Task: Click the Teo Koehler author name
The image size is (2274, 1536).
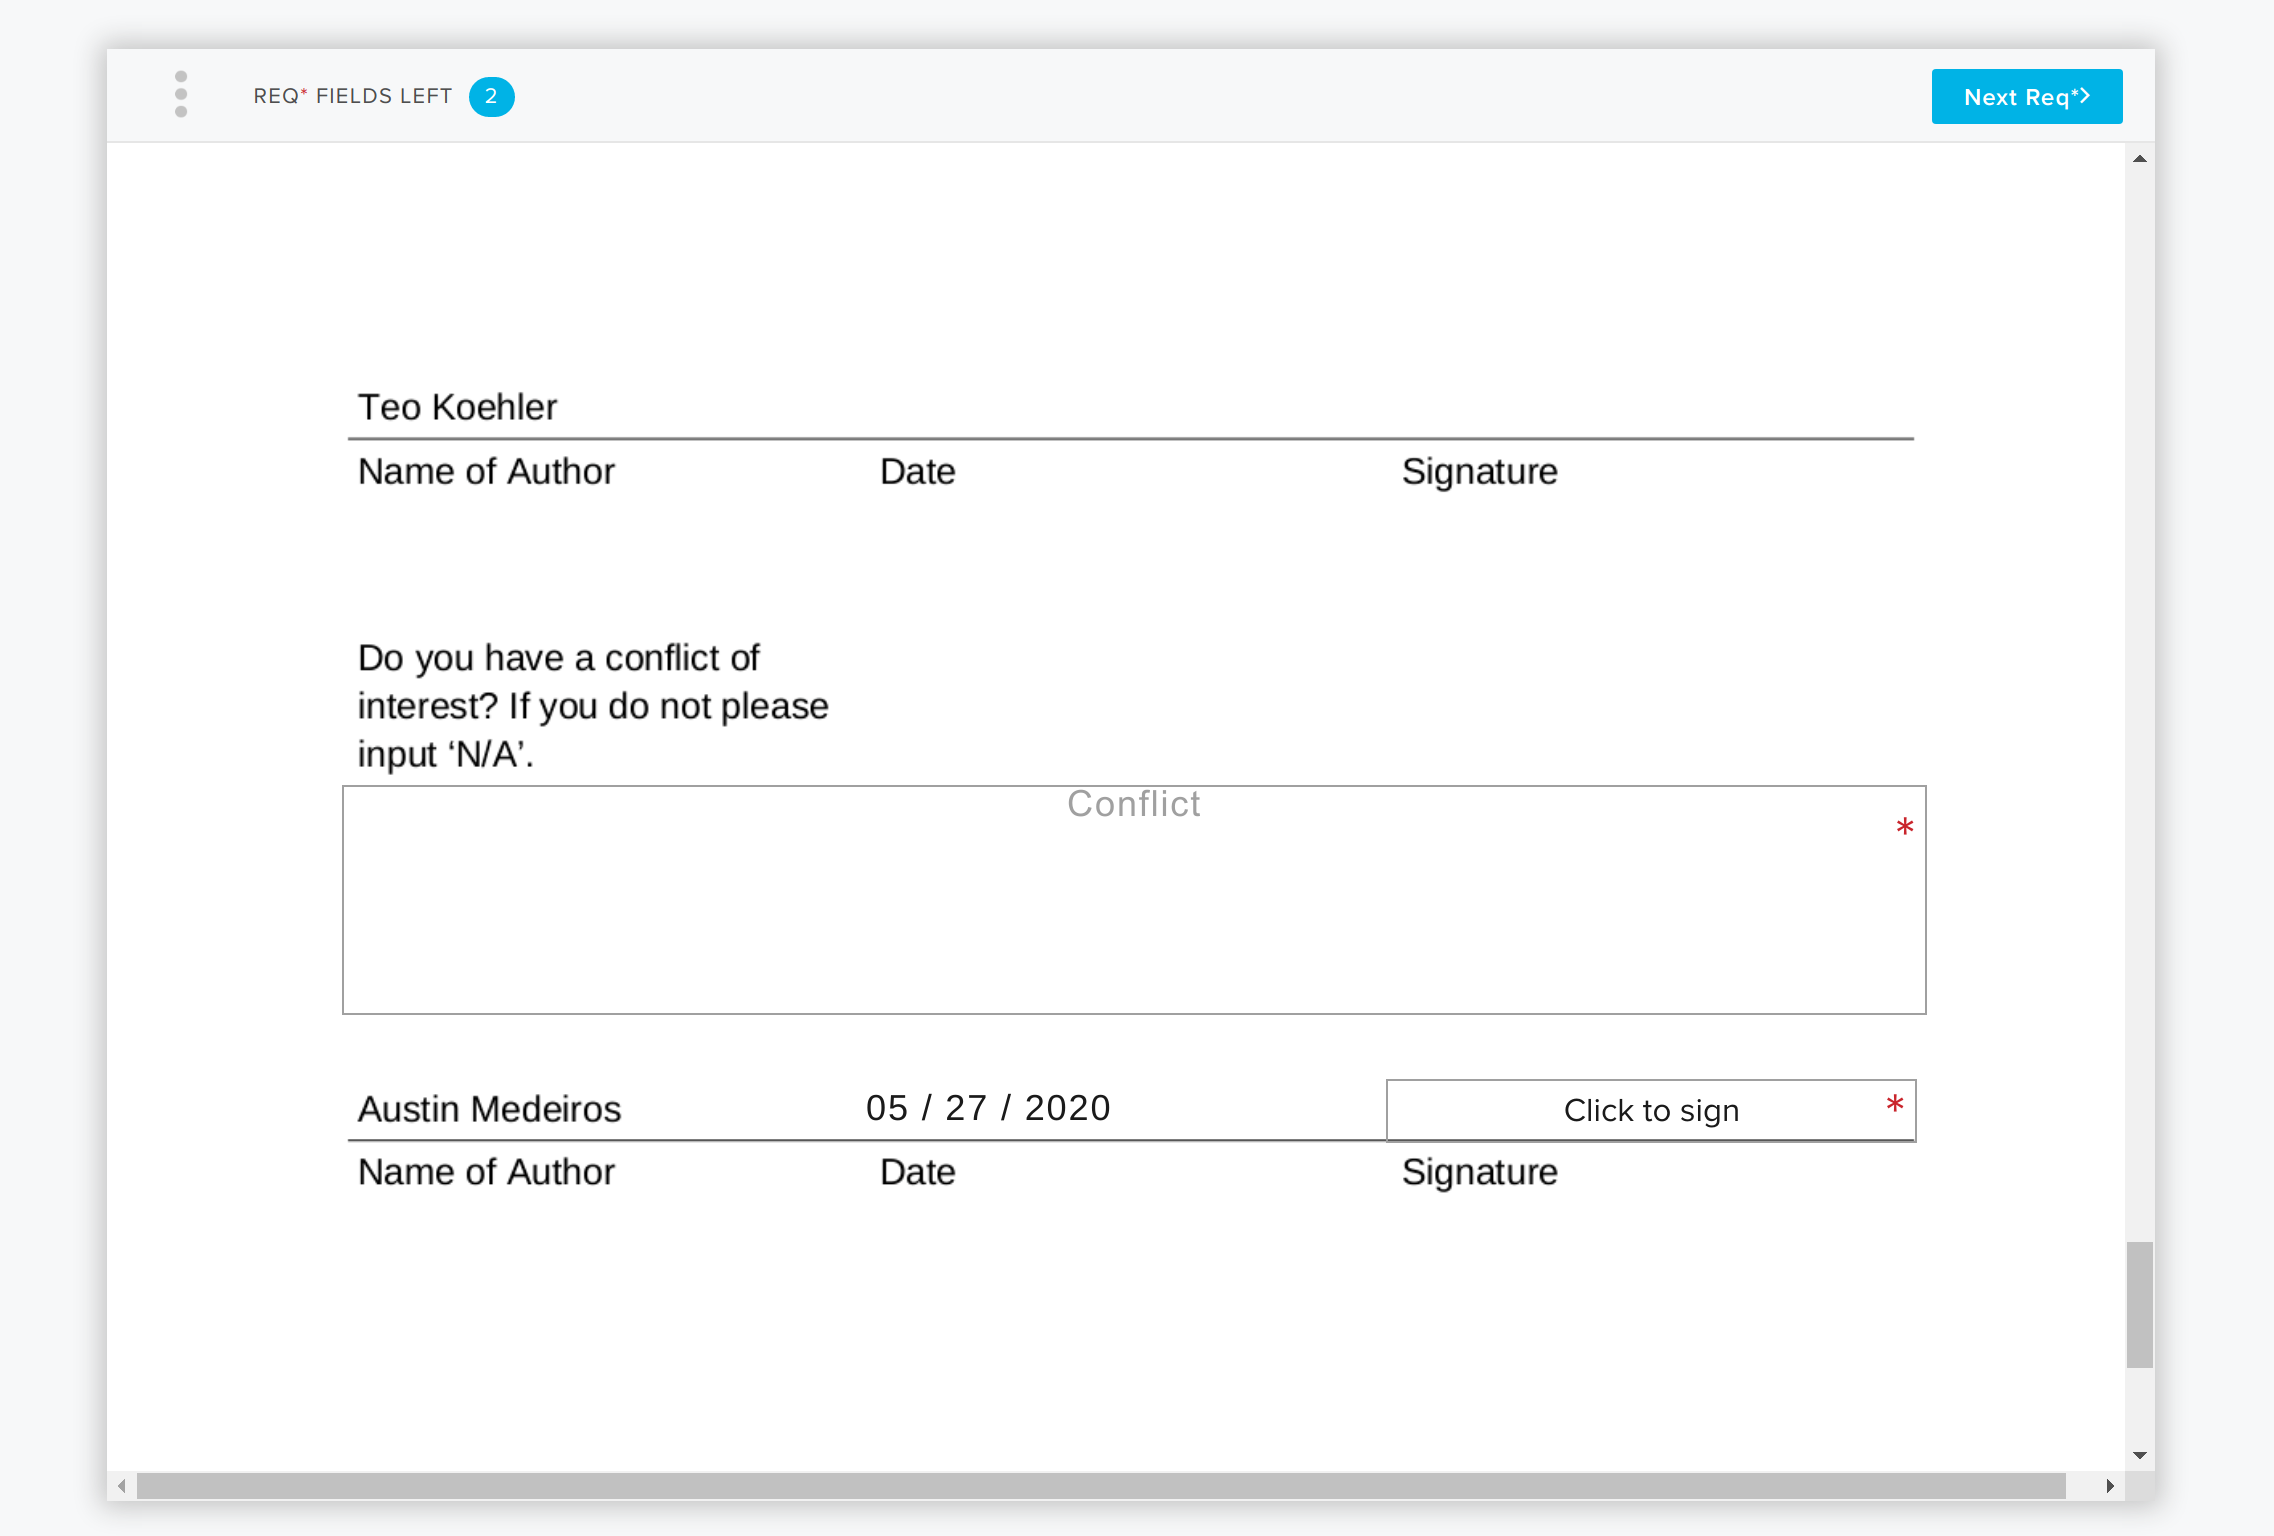Action: [x=457, y=407]
